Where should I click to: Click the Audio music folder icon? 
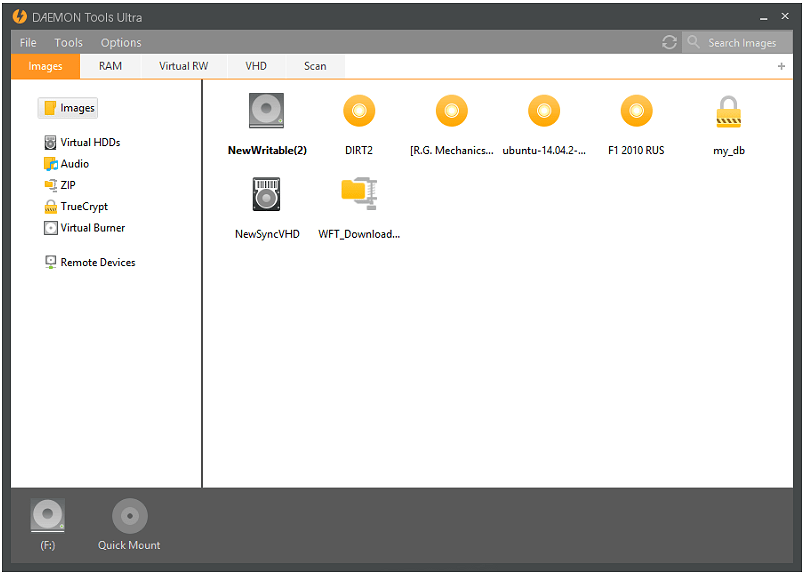(x=50, y=164)
